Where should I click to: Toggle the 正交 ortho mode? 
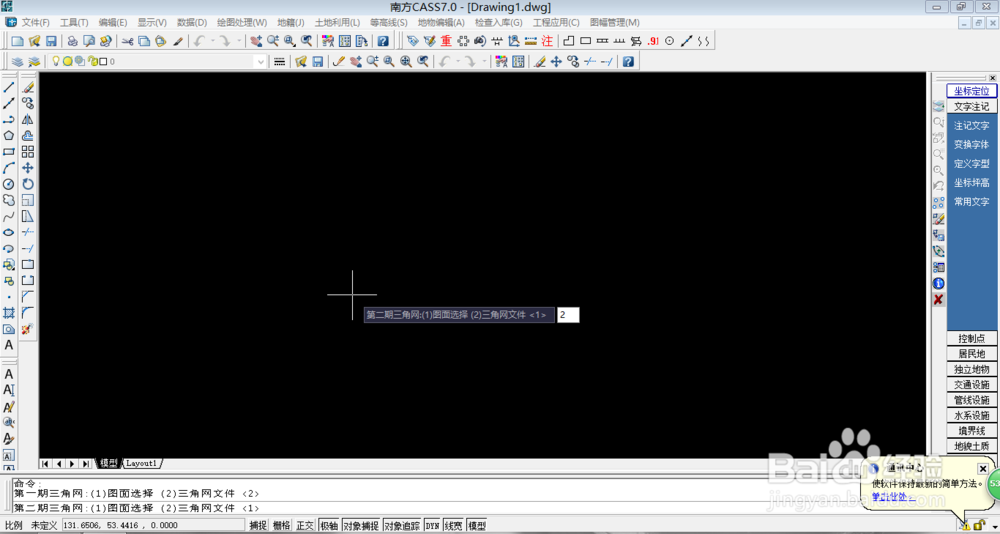click(x=305, y=526)
